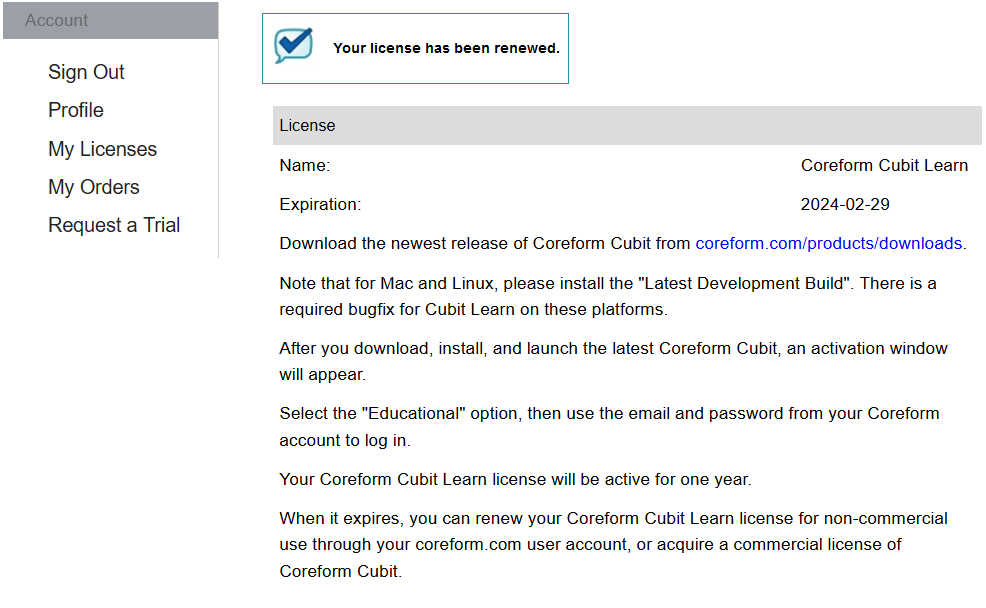Click the 'active for one year' sentence

515,479
